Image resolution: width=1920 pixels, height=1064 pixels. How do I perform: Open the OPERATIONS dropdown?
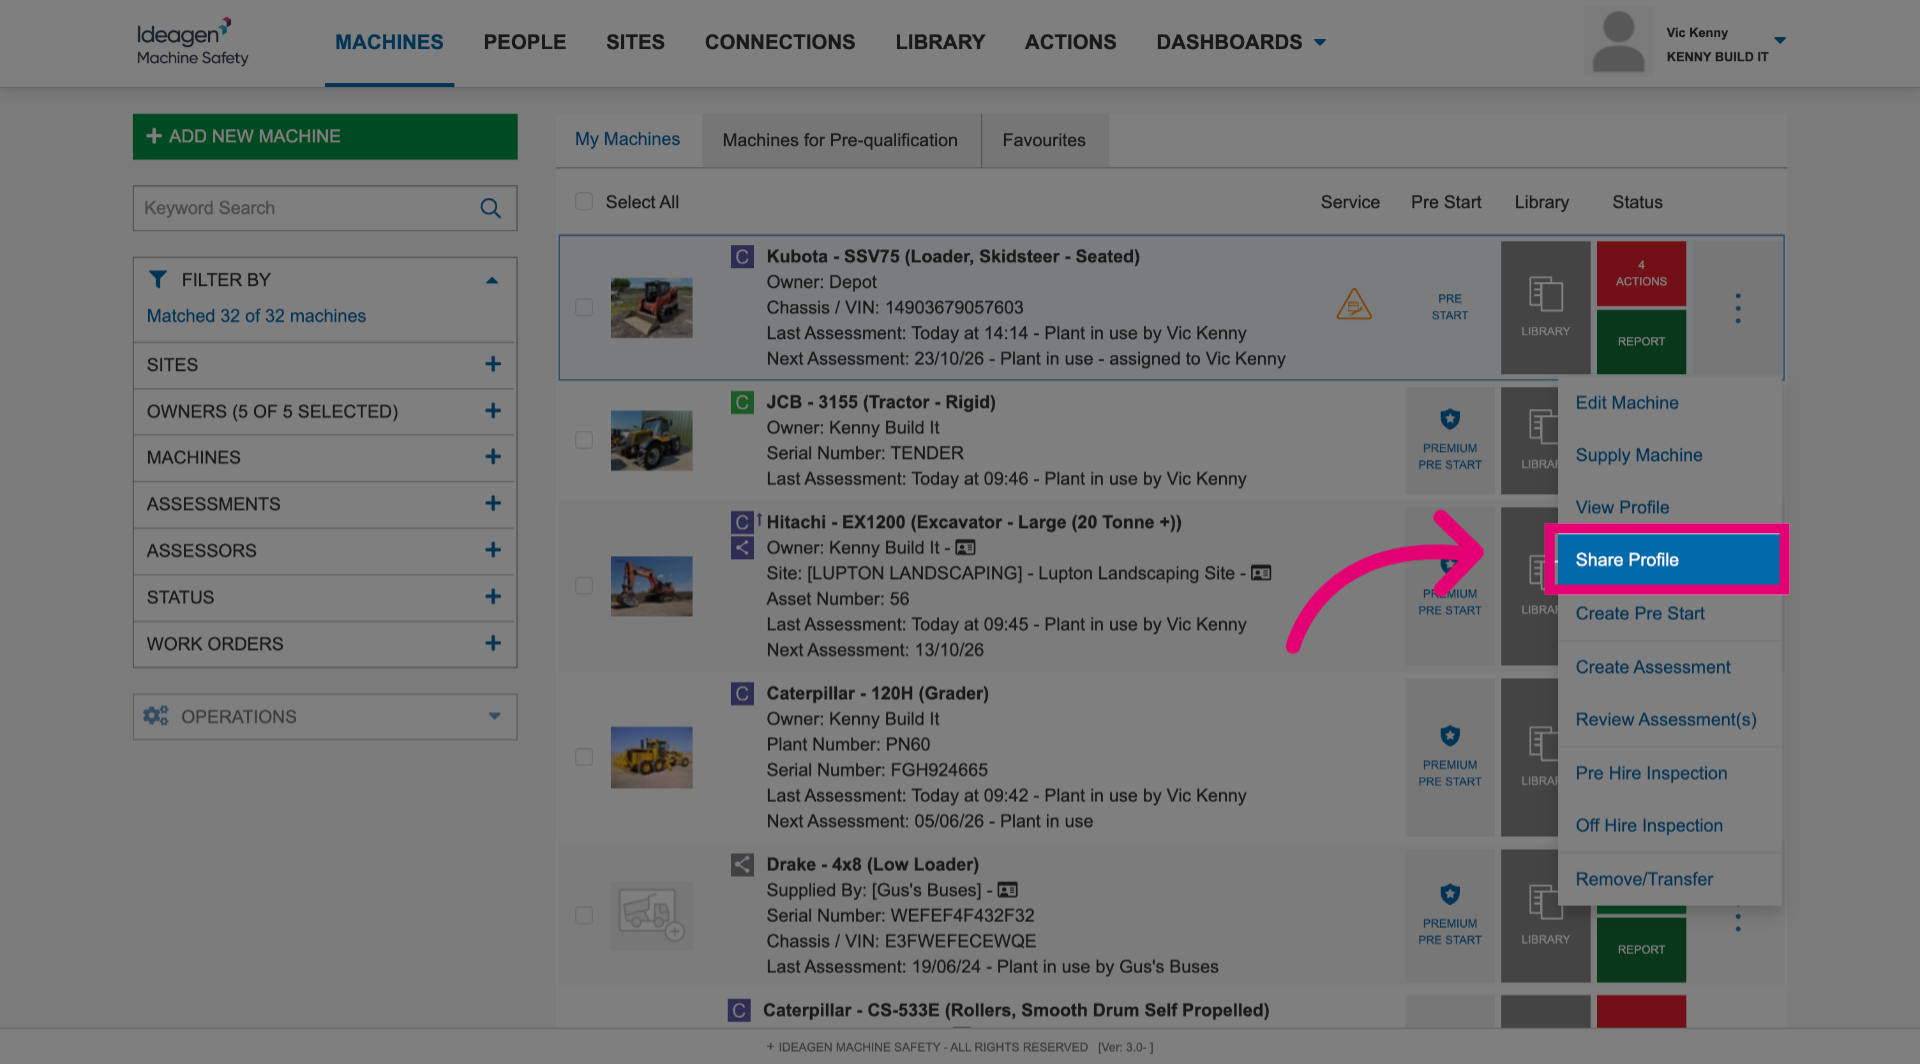(x=324, y=717)
